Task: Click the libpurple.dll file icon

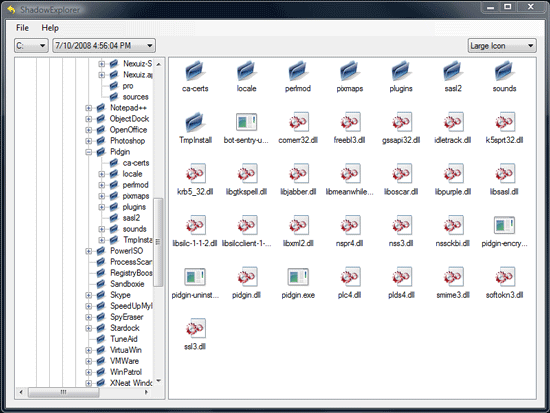Action: [453, 174]
